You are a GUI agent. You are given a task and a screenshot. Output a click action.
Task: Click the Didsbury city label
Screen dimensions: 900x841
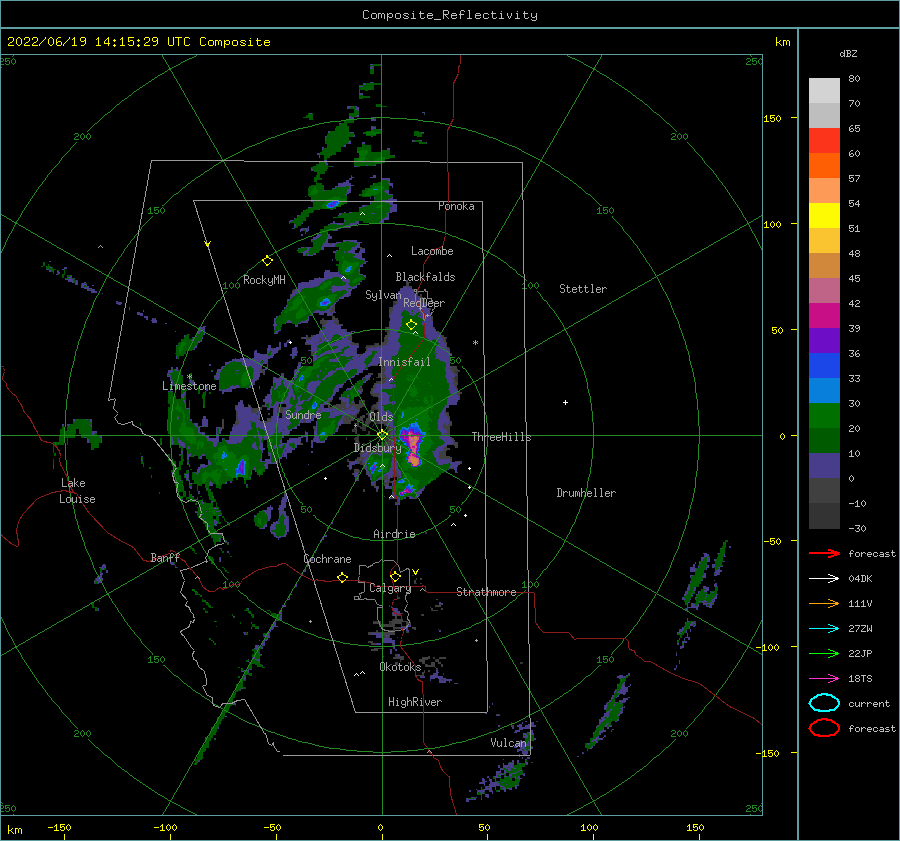tap(377, 448)
